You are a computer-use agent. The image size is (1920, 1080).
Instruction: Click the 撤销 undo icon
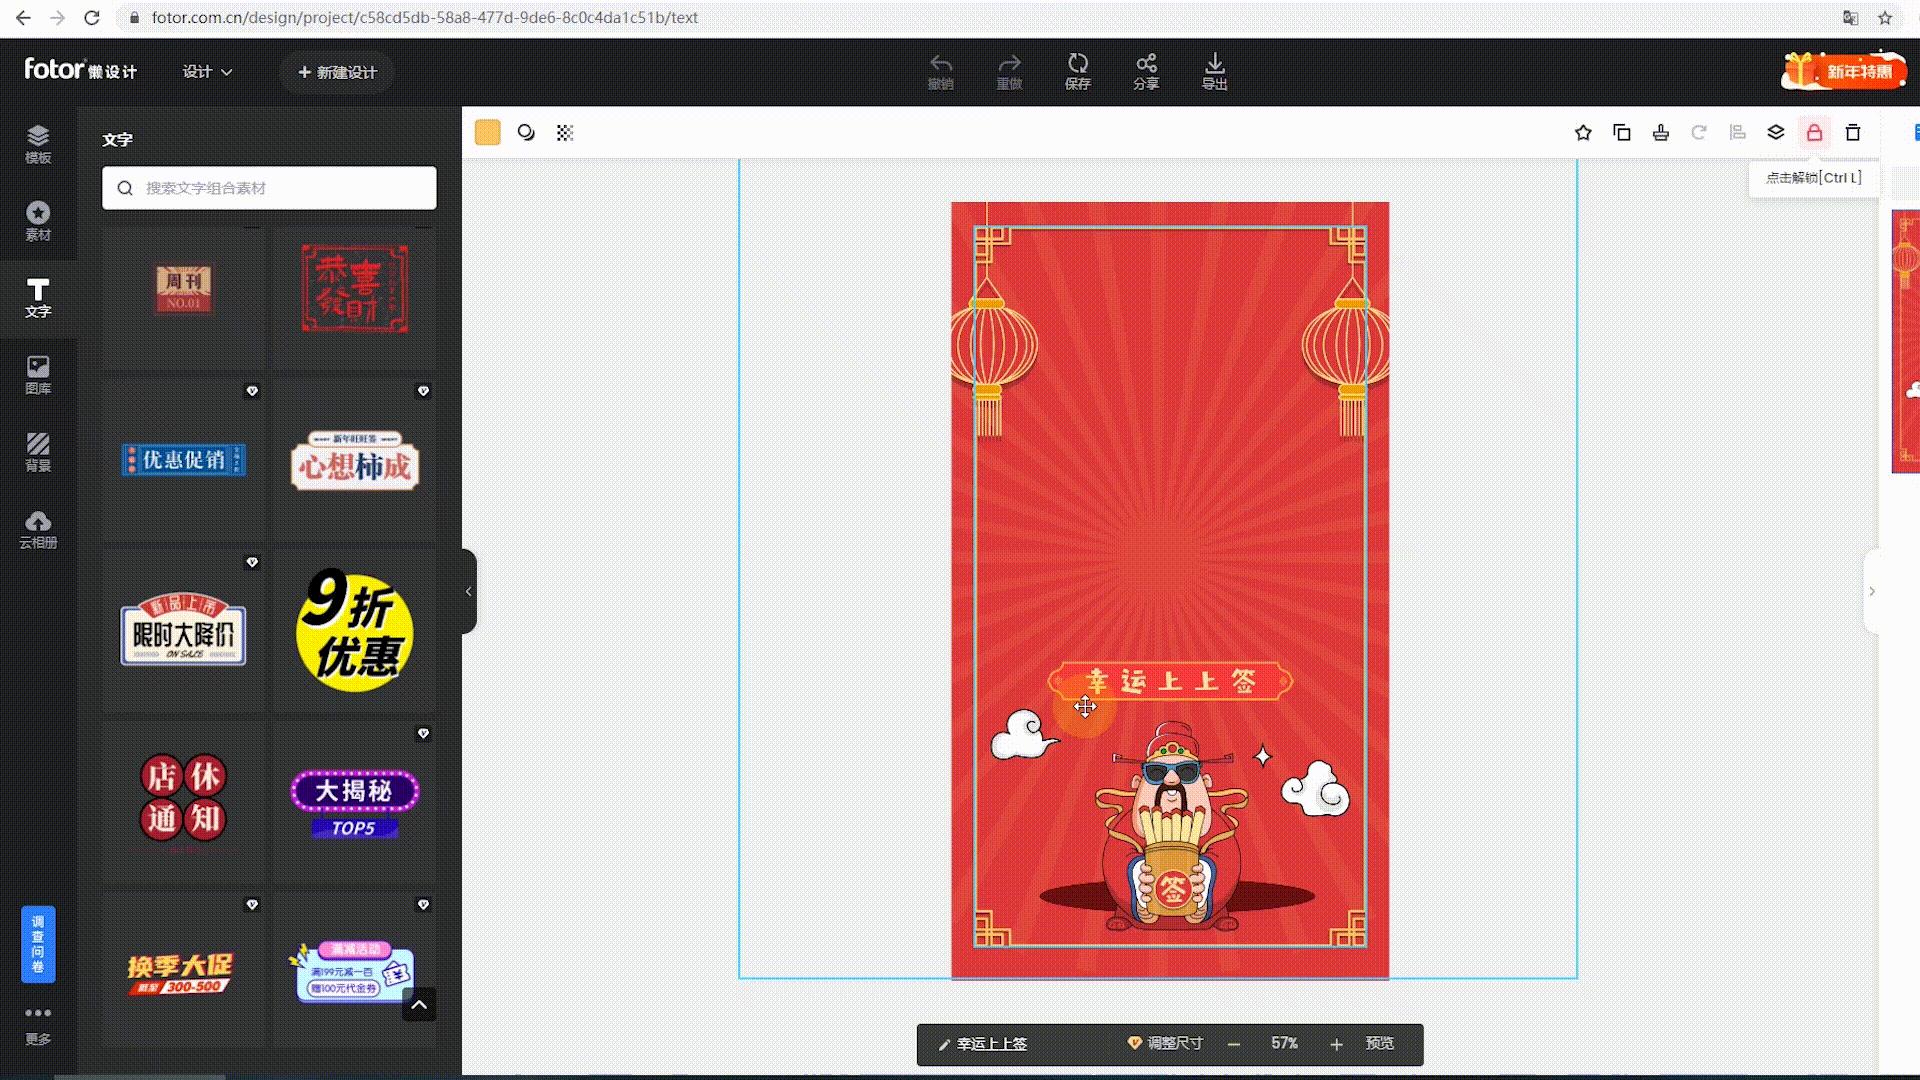(x=940, y=71)
